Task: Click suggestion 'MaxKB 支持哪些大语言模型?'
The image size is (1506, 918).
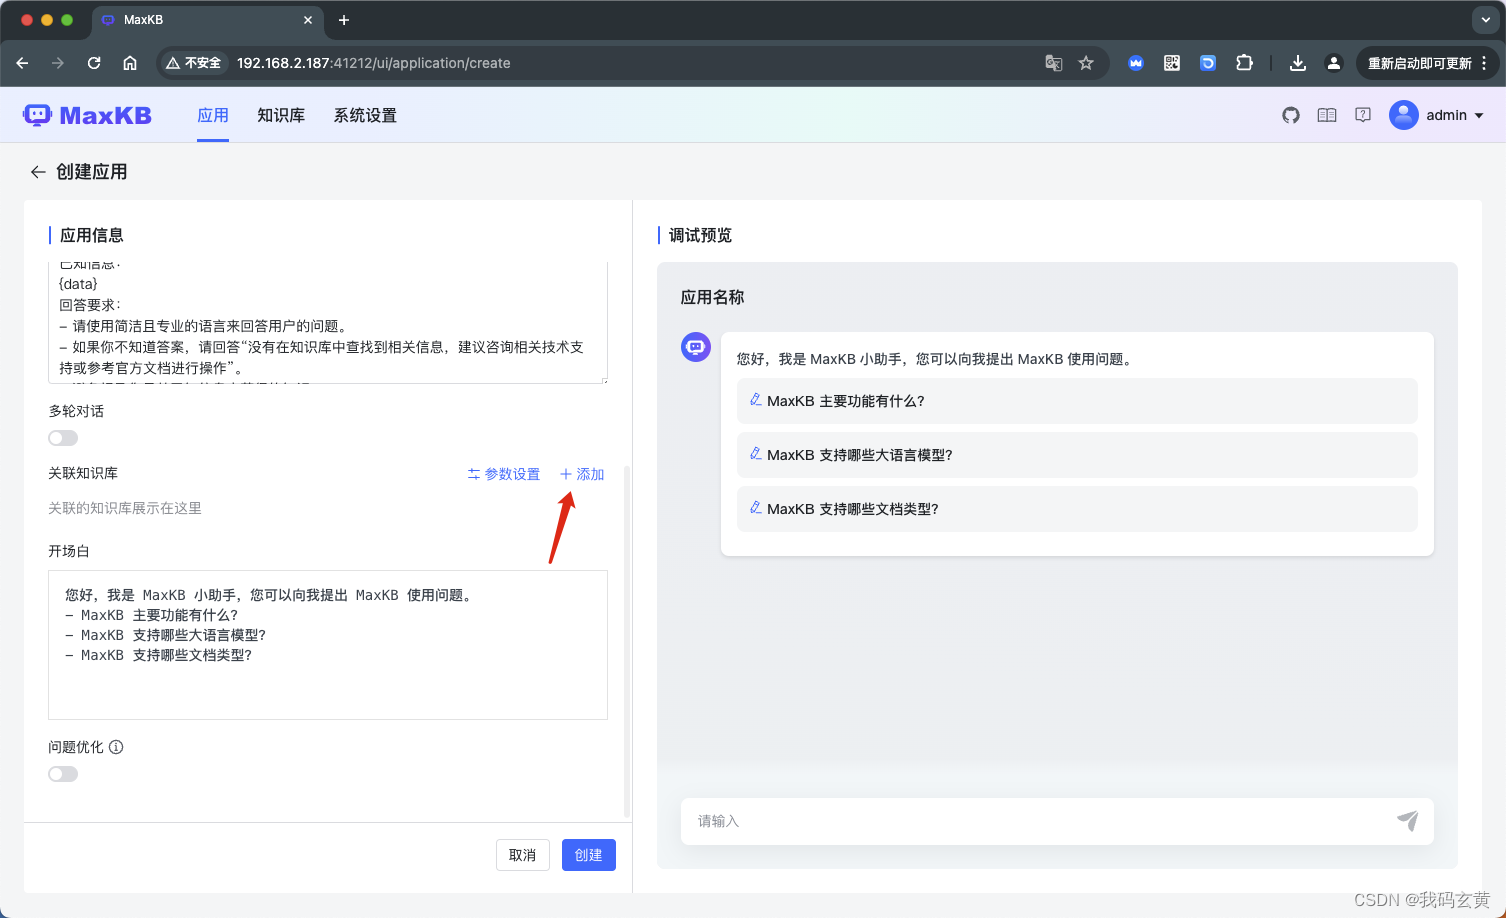Action: [x=1077, y=455]
